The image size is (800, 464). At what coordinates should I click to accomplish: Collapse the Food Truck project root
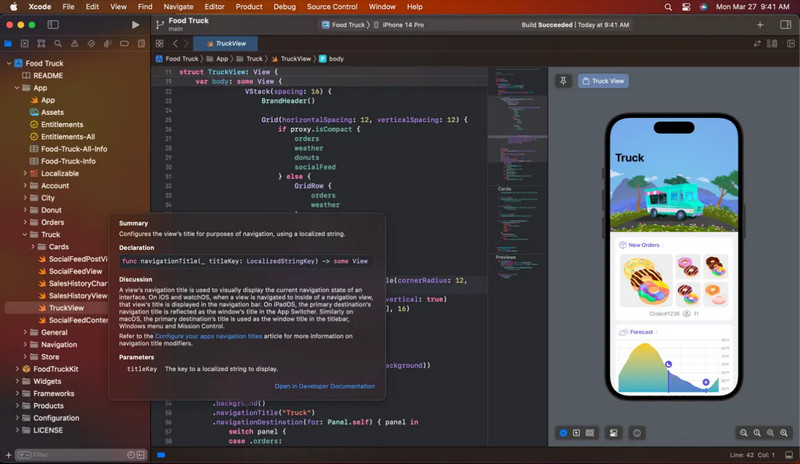click(9, 63)
